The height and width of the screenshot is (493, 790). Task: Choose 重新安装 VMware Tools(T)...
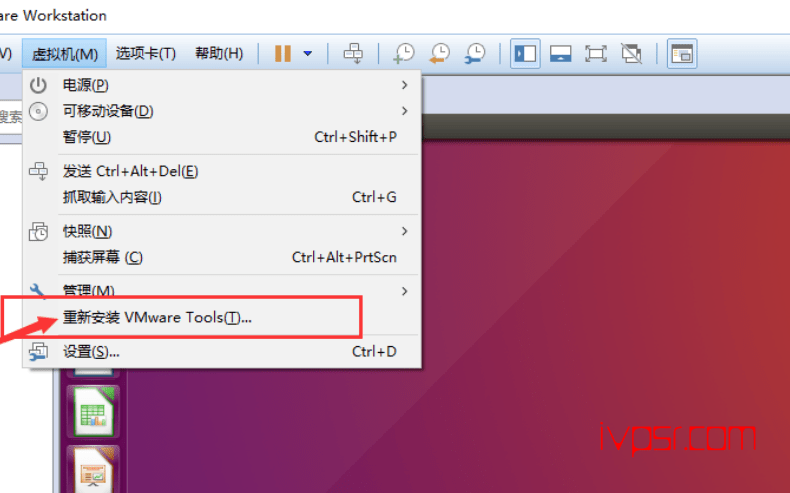click(x=222, y=317)
